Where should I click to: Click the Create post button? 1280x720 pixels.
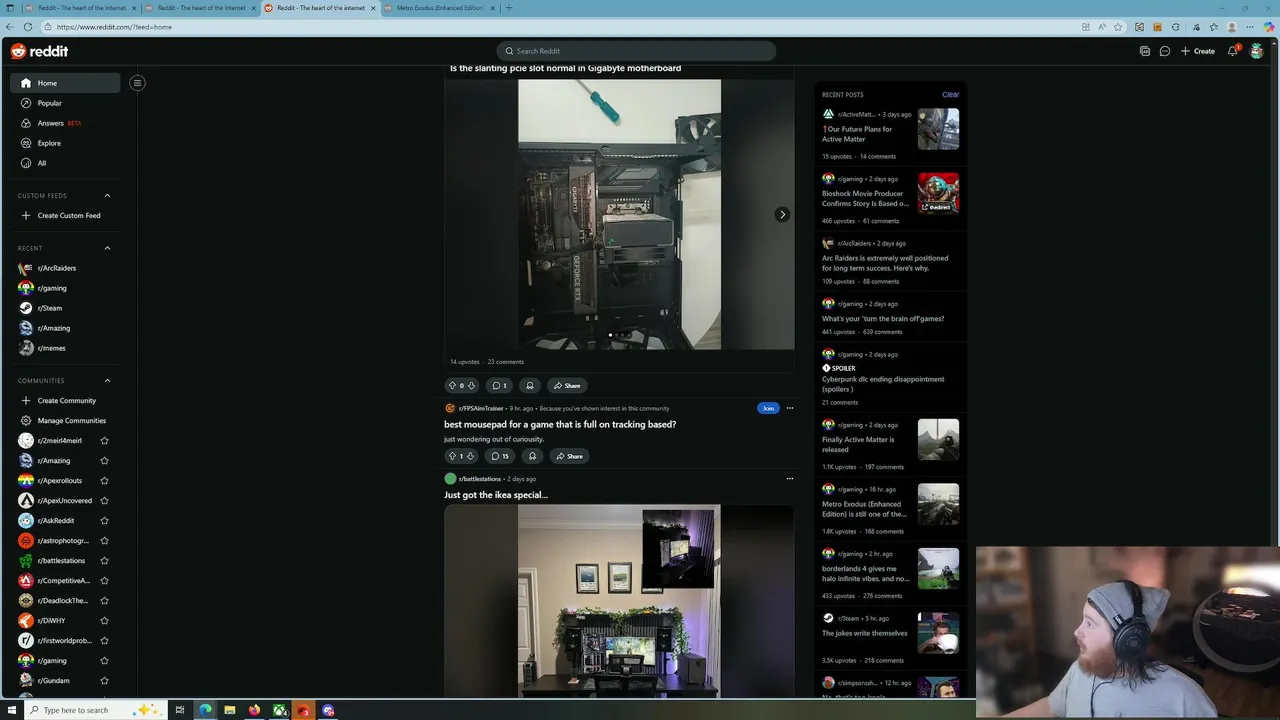[x=1198, y=51]
